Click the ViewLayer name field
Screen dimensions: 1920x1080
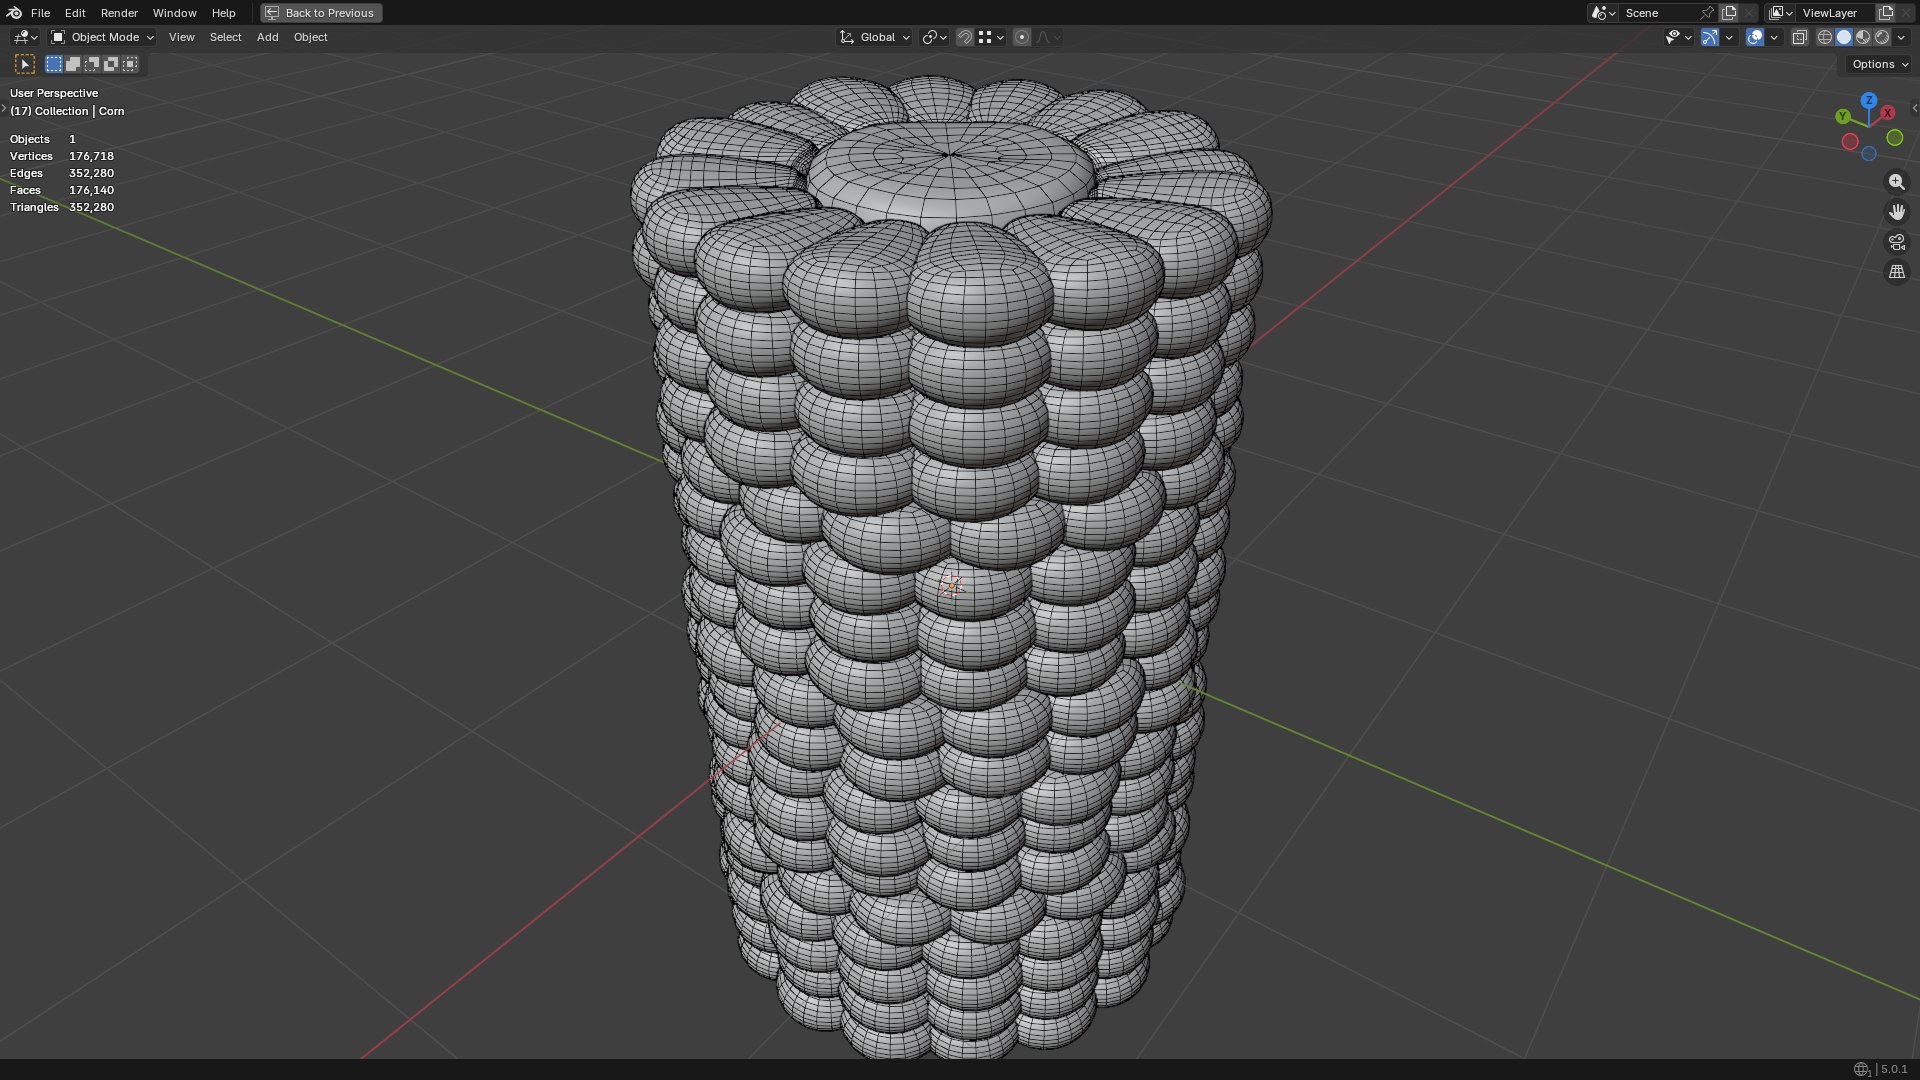pyautogui.click(x=1835, y=13)
